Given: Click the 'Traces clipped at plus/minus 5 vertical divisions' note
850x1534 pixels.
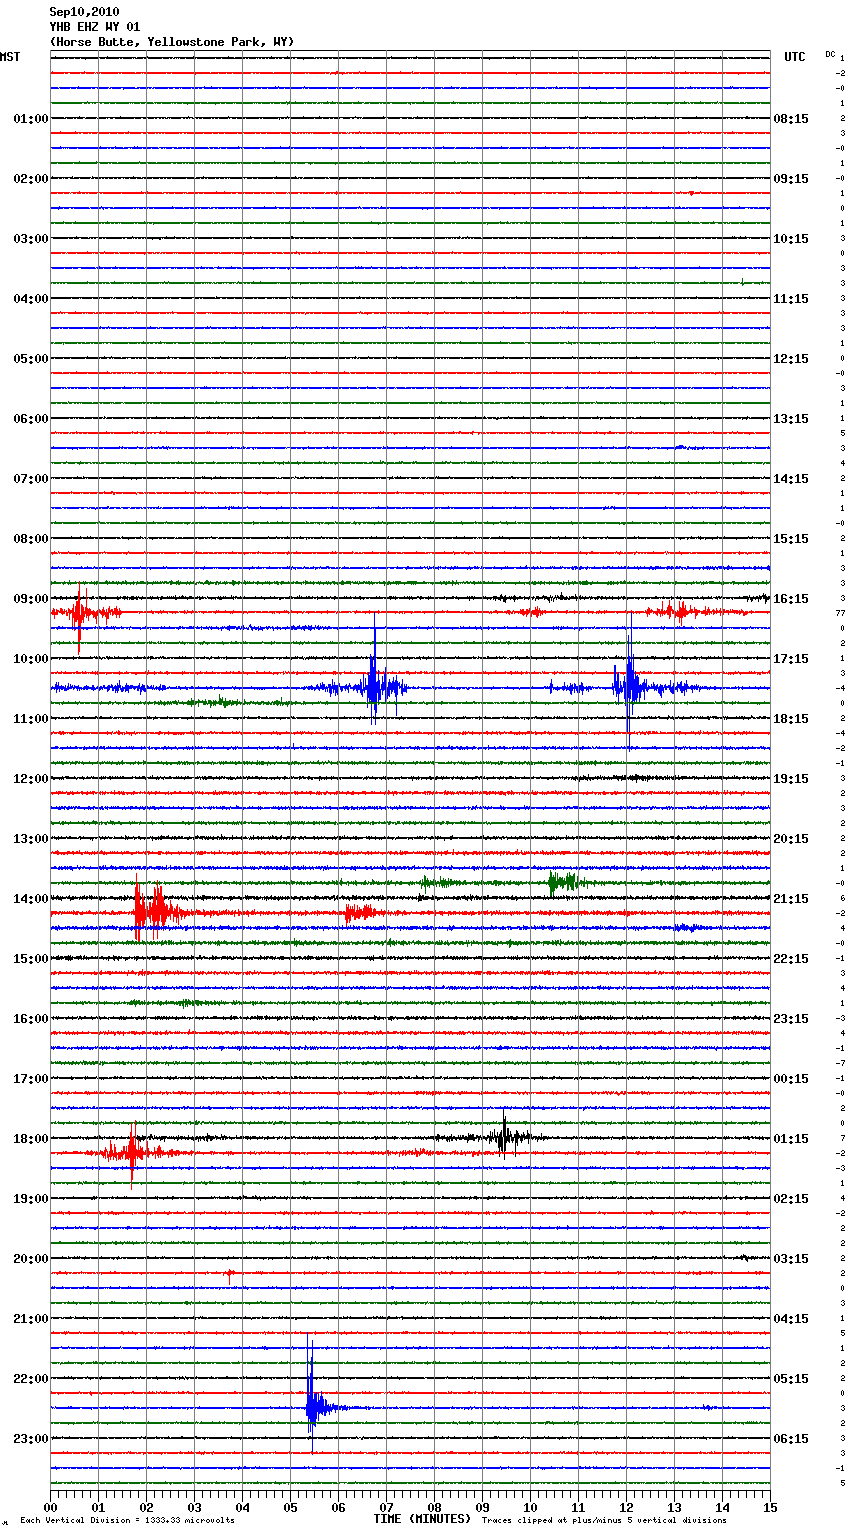Looking at the screenshot, I should coord(604,1521).
